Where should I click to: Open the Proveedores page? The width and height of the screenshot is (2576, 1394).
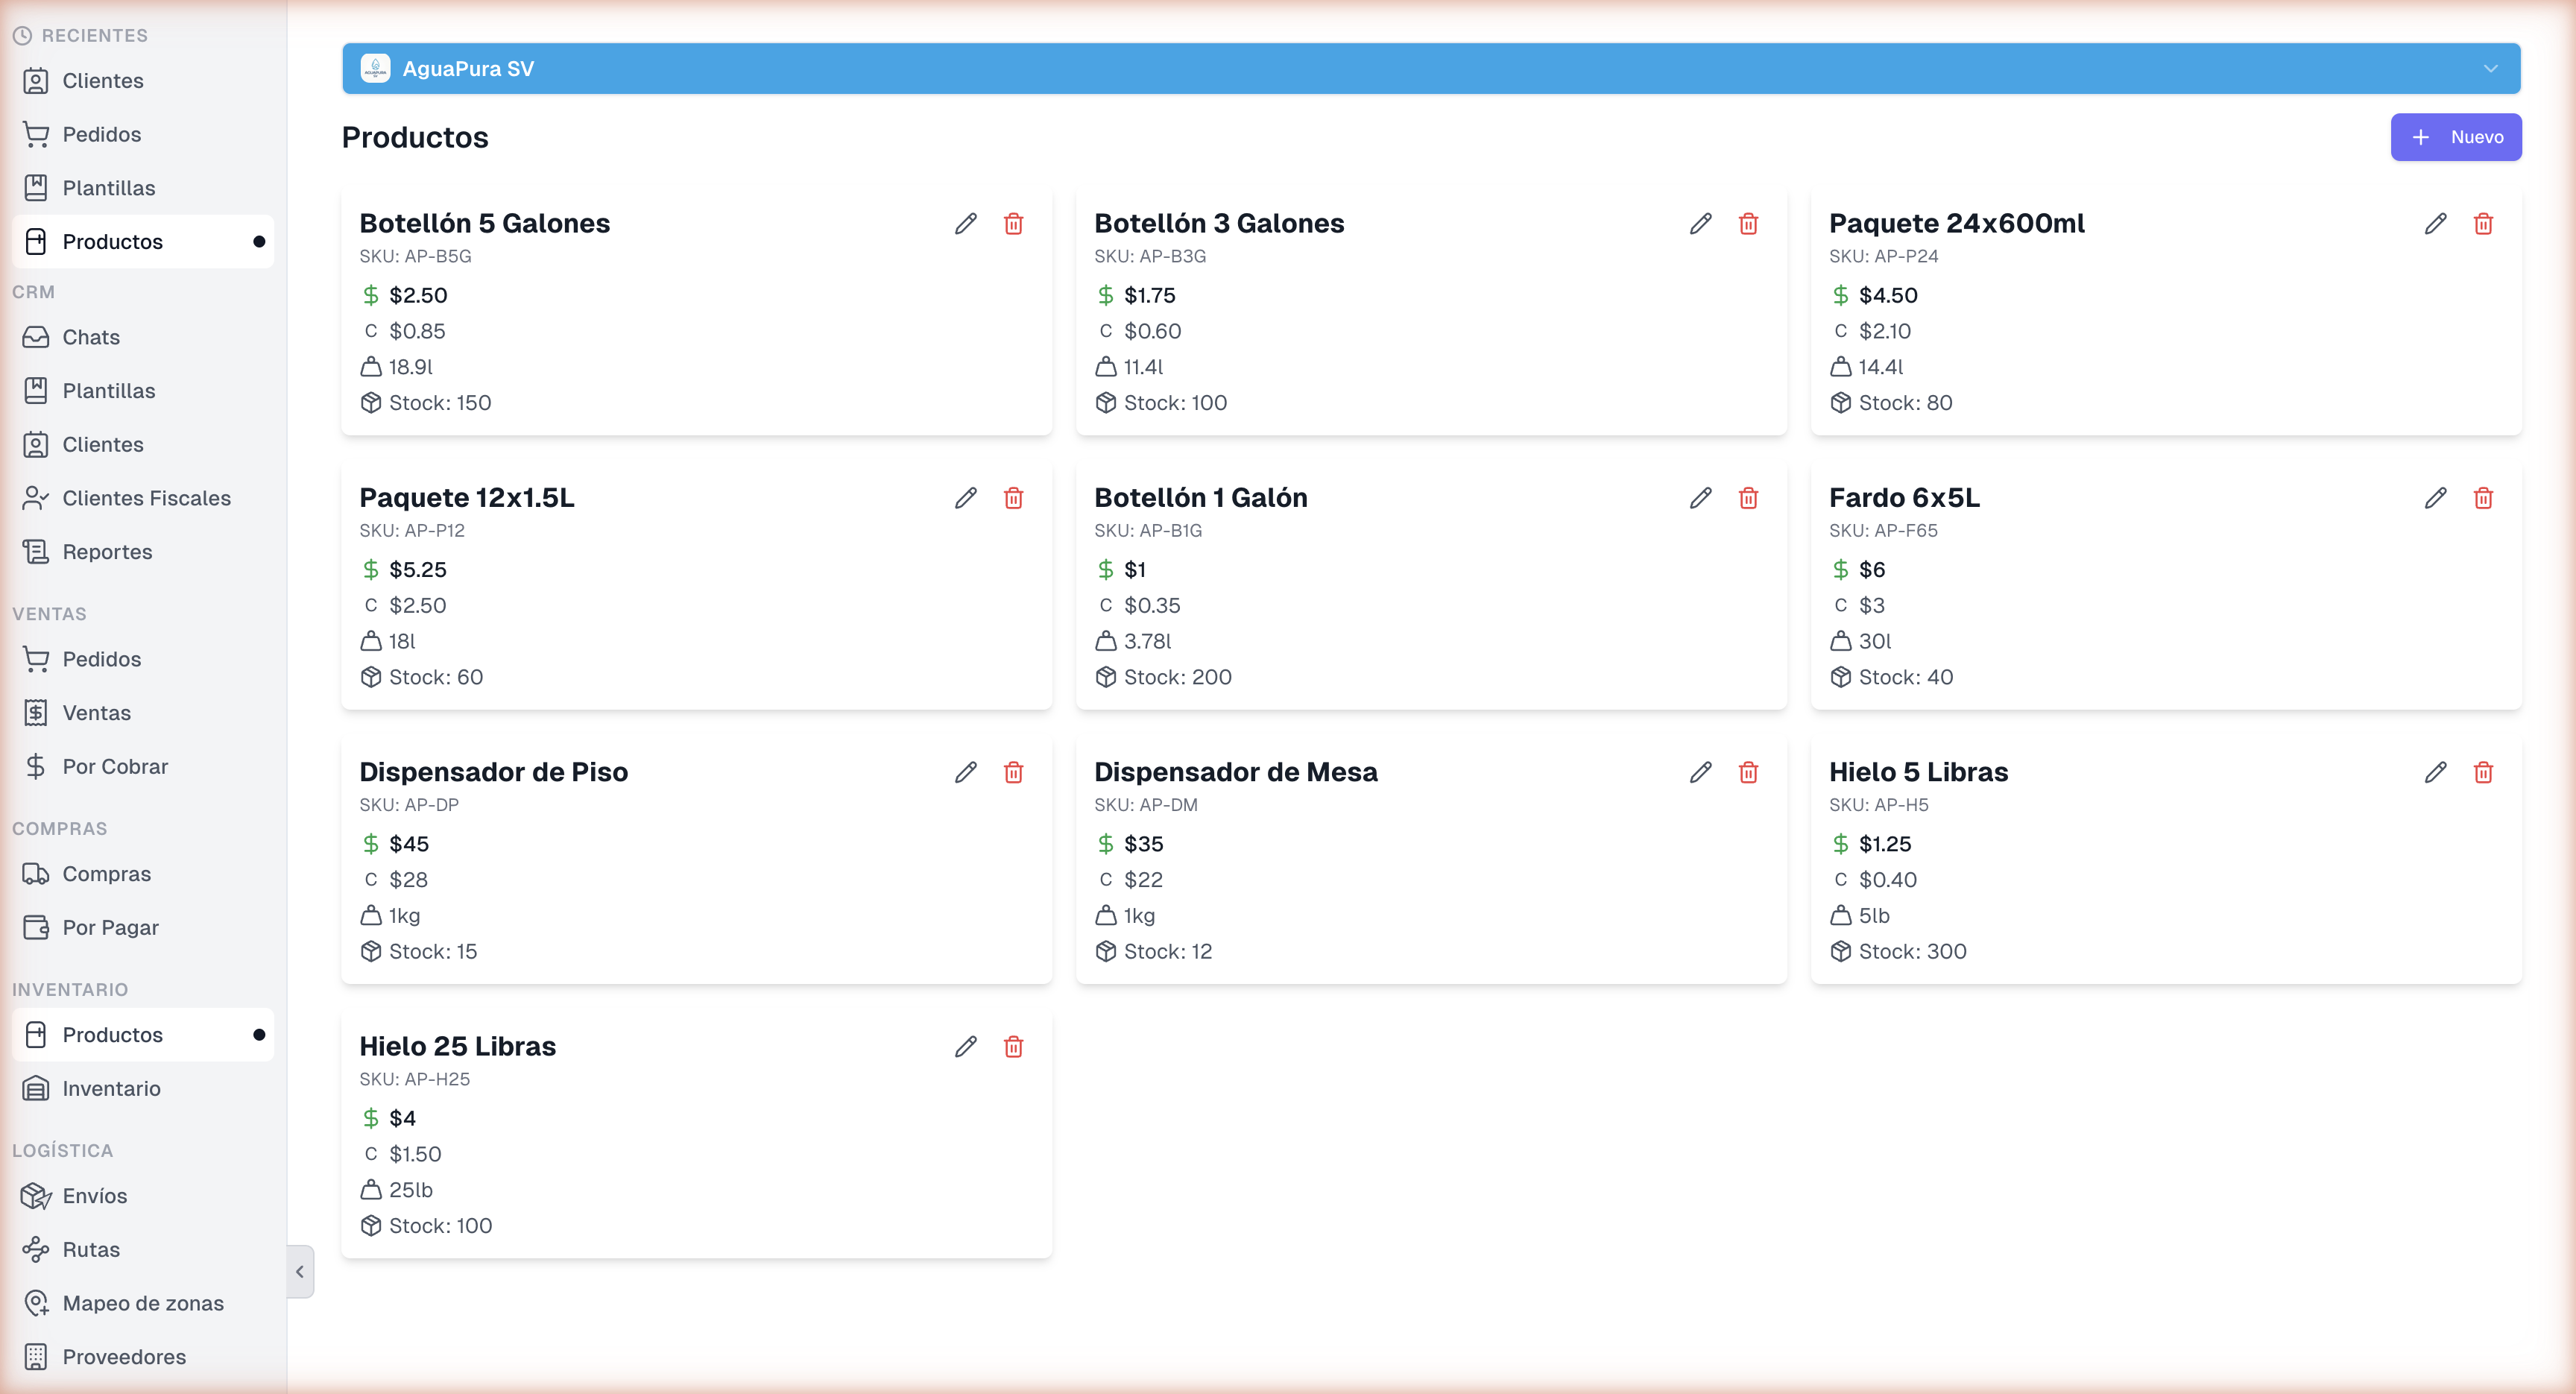pos(124,1357)
